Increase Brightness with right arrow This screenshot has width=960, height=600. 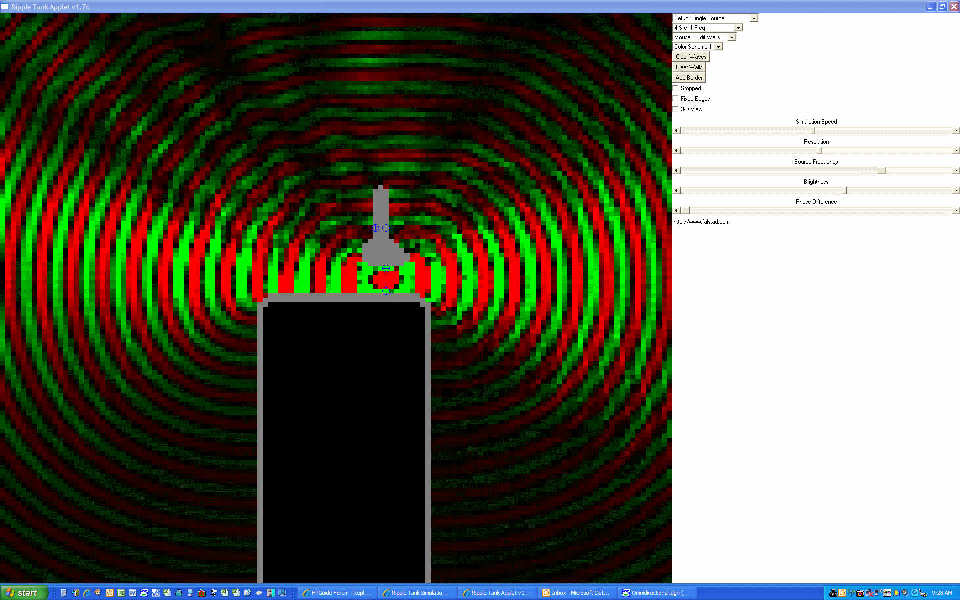pyautogui.click(x=956, y=190)
